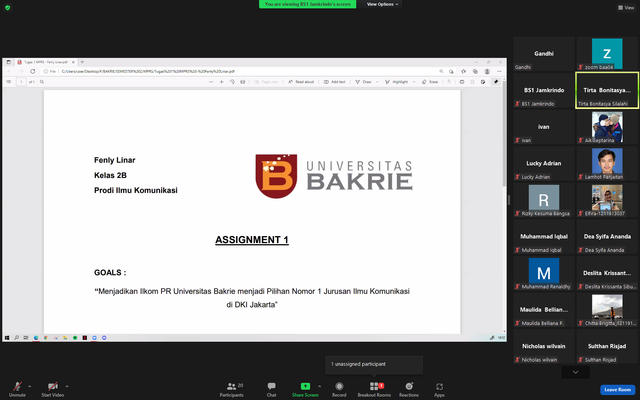Click Leave Room button

[x=617, y=389]
